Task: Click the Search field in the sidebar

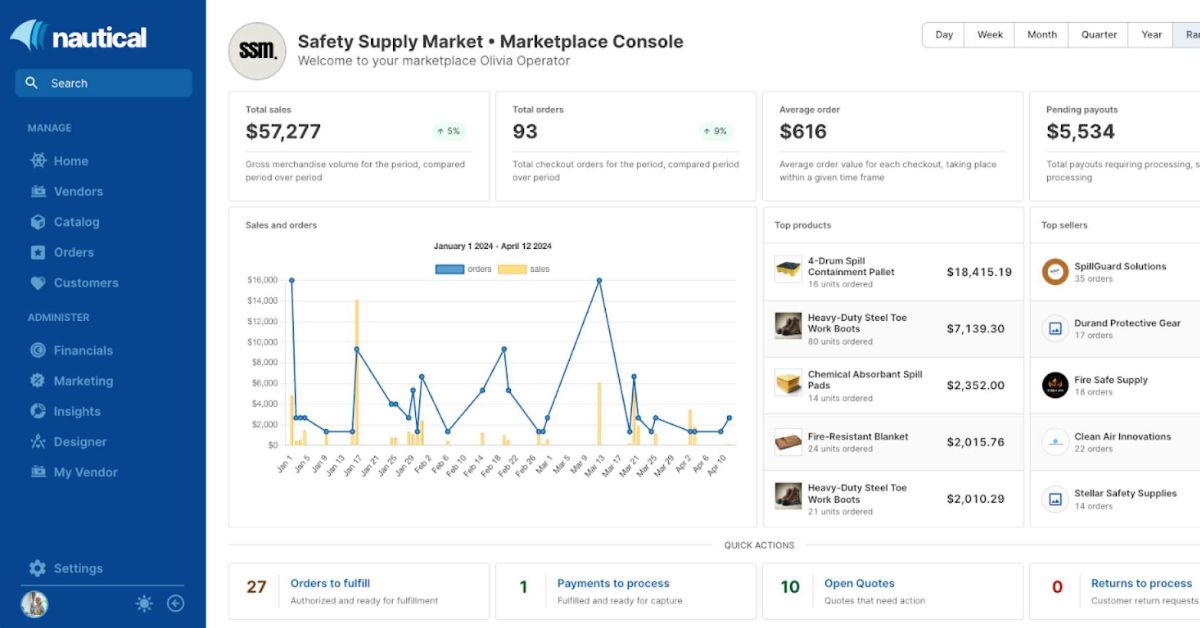Action: point(103,83)
